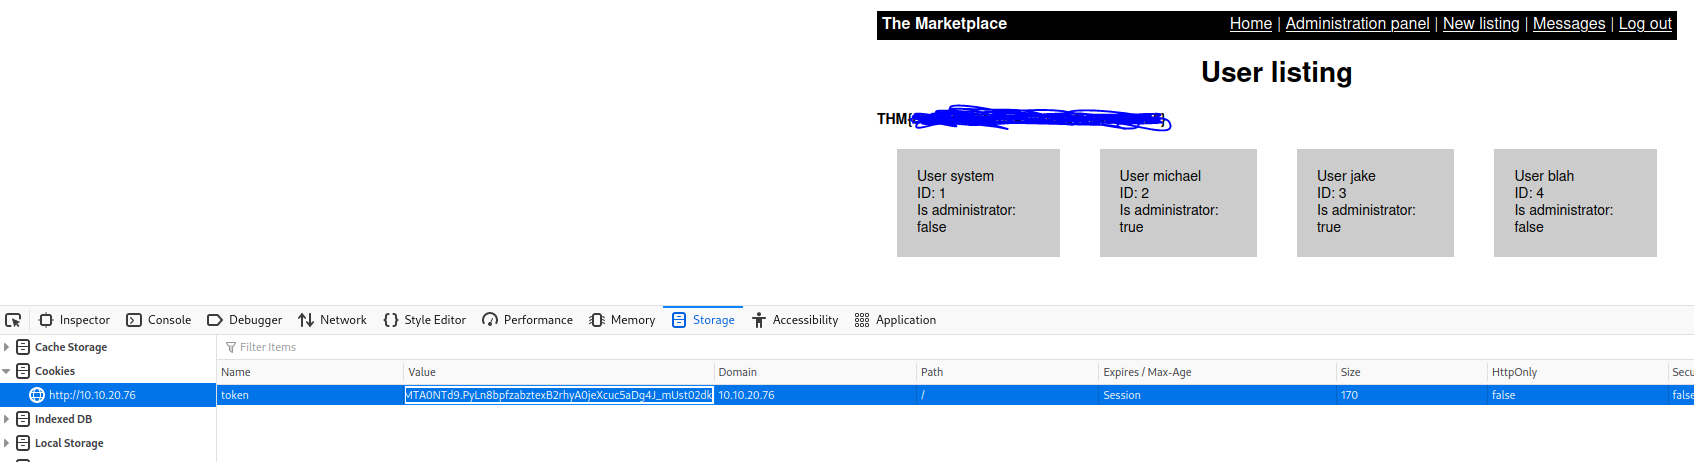The width and height of the screenshot is (1694, 462).
Task: Open the Home link
Action: [1251, 24]
